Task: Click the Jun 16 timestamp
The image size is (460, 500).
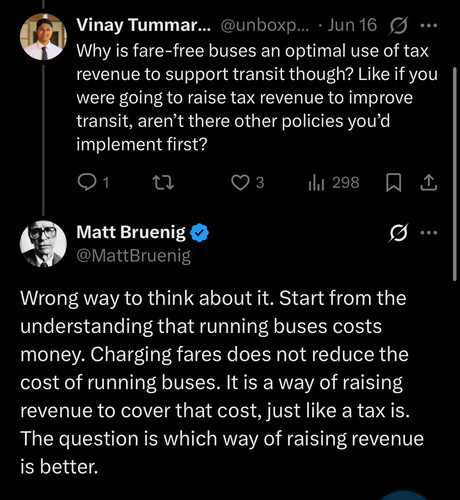Action: point(352,25)
